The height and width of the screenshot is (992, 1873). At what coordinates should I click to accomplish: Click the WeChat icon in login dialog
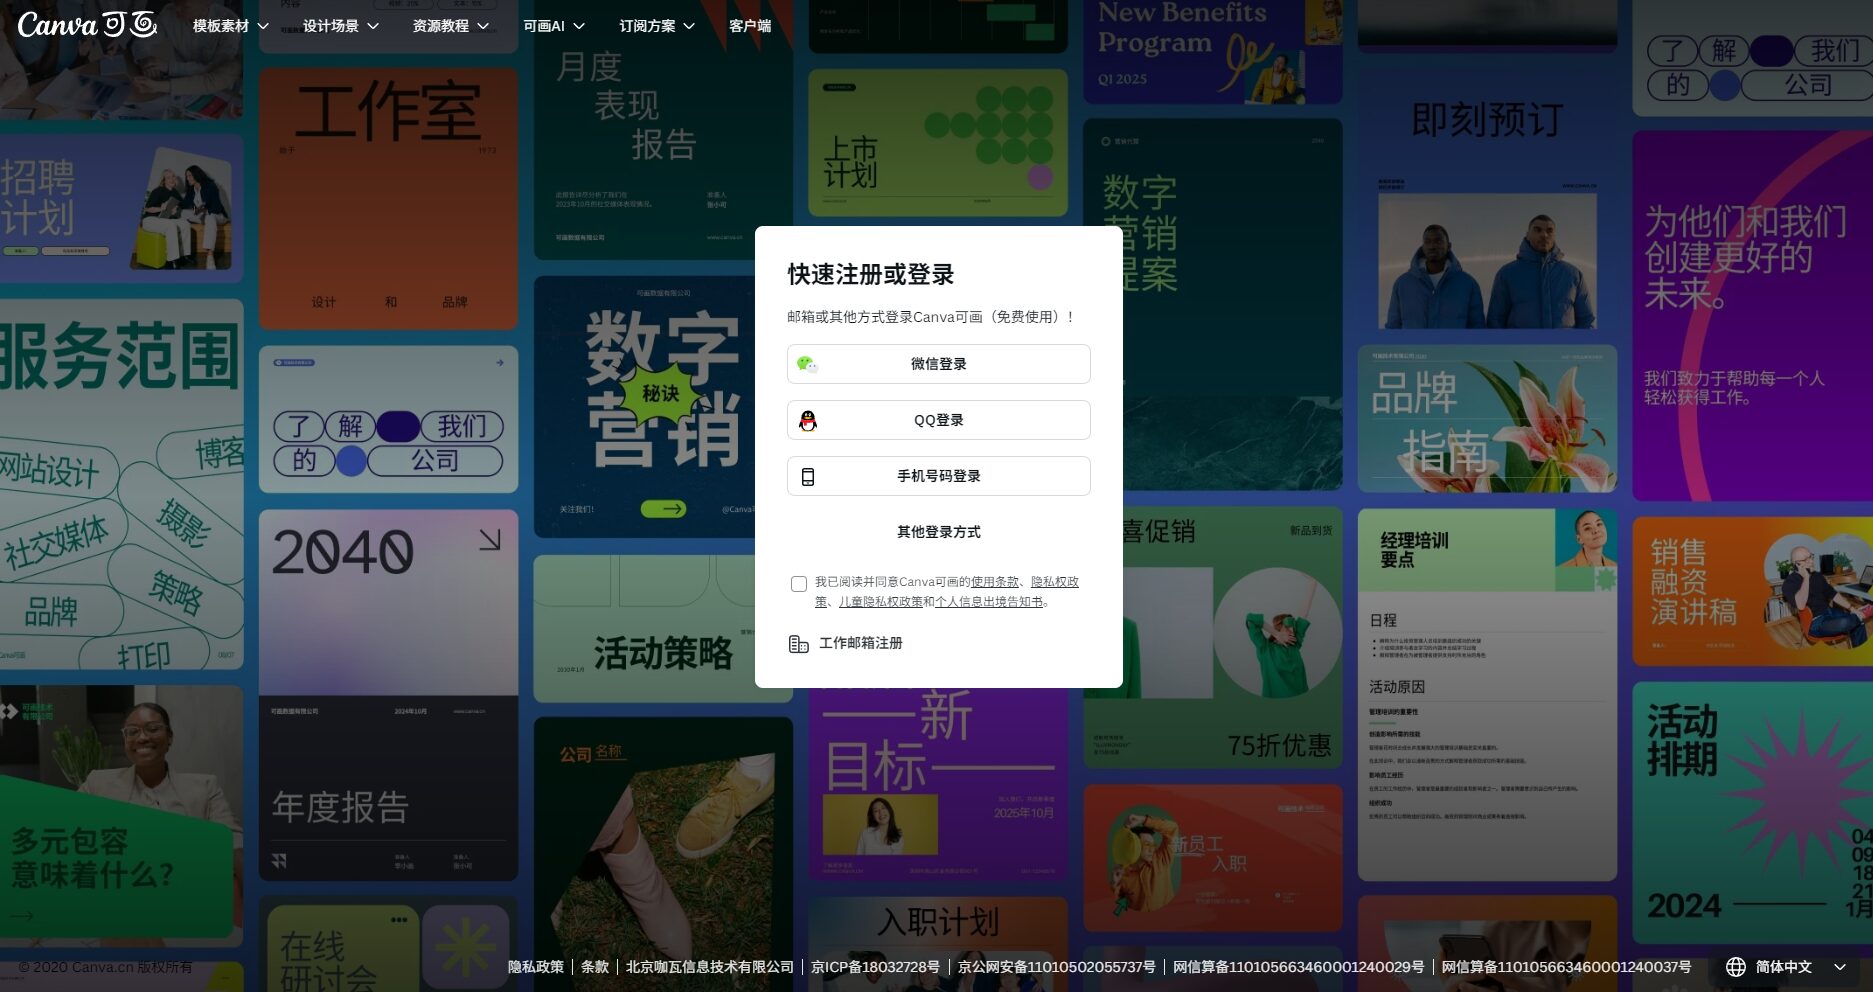point(807,364)
